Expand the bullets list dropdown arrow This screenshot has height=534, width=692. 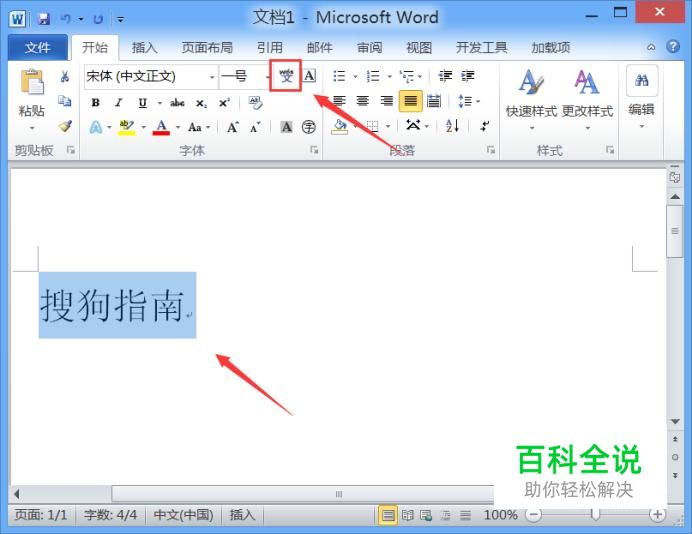click(x=355, y=76)
